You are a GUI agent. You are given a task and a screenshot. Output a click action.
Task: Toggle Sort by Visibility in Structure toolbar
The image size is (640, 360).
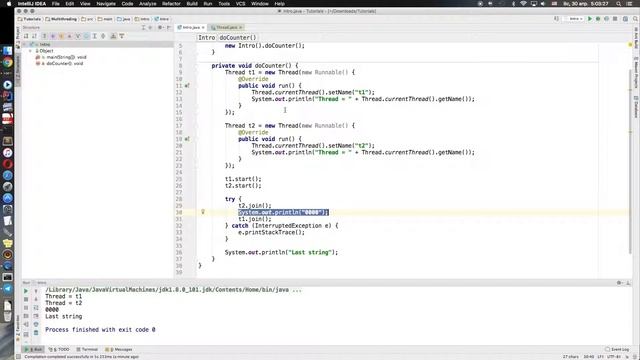[26, 36]
